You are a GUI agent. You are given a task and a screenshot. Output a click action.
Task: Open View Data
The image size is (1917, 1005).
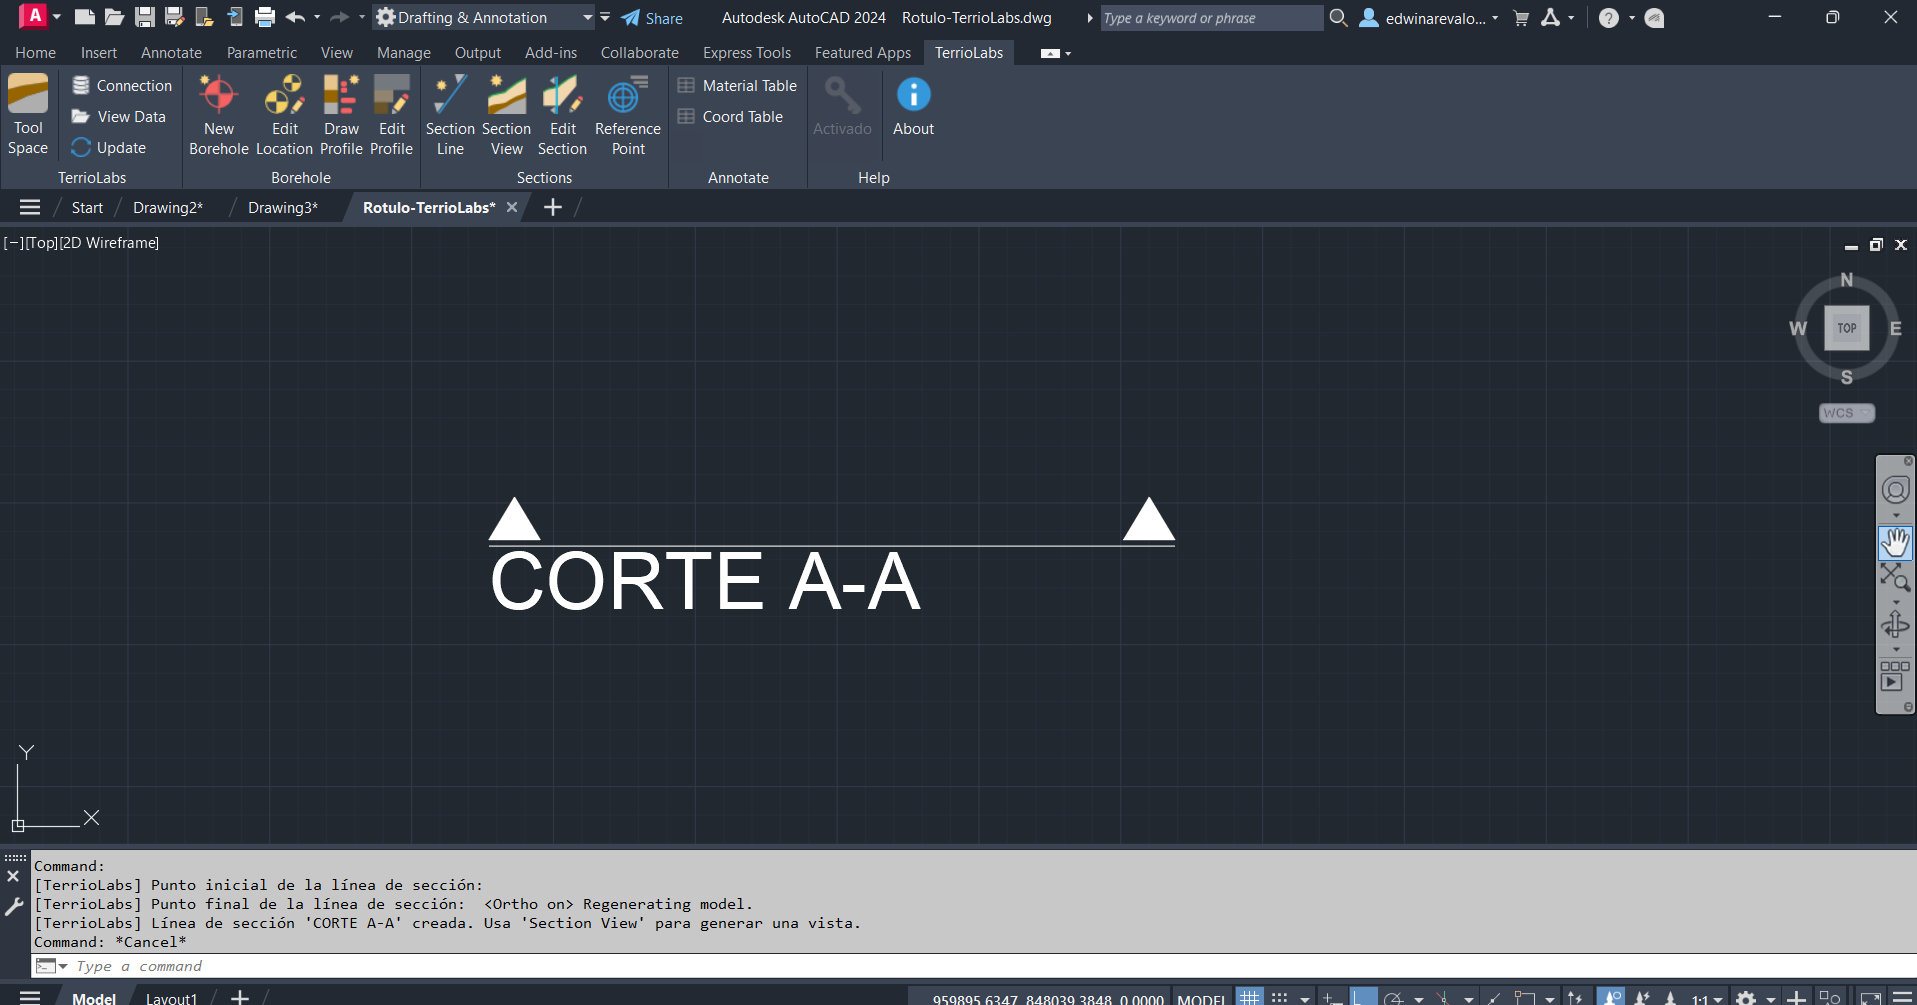pos(119,117)
